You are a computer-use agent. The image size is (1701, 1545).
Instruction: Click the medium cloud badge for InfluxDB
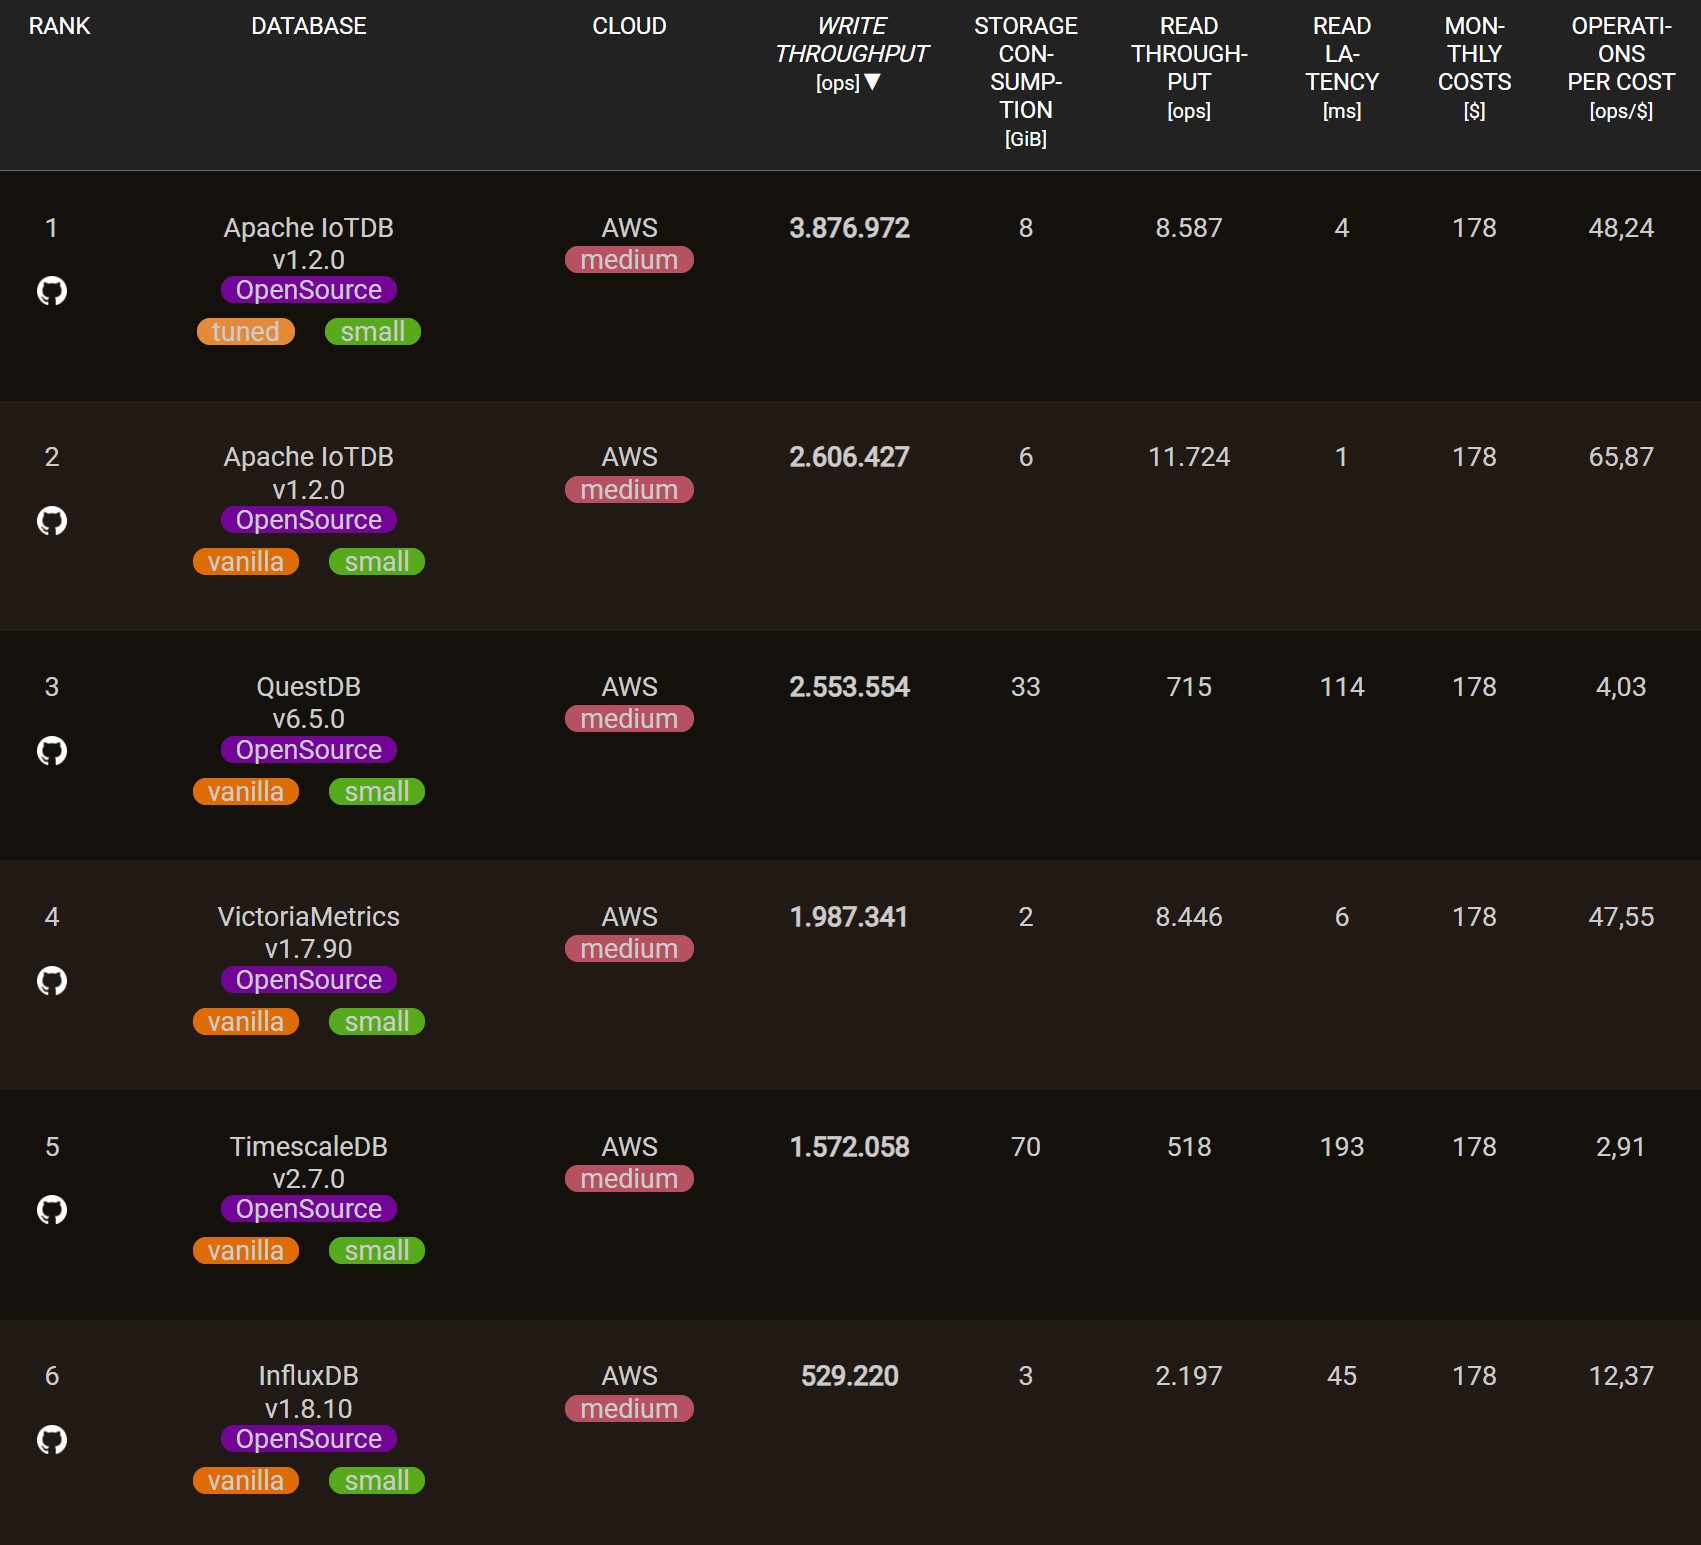(x=629, y=1409)
